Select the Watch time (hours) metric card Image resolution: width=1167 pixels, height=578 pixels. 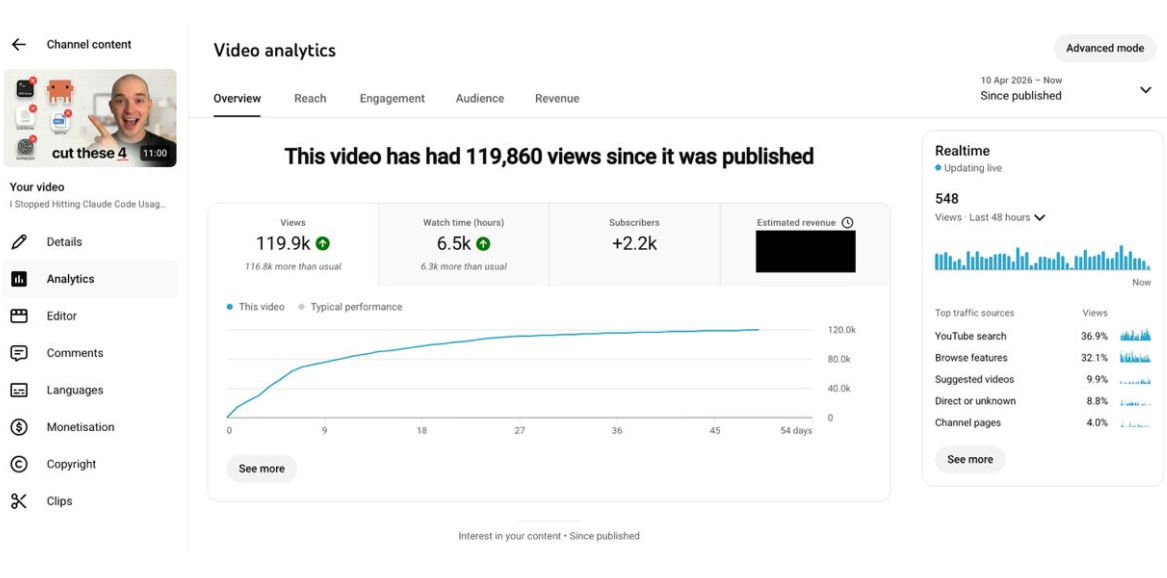464,245
